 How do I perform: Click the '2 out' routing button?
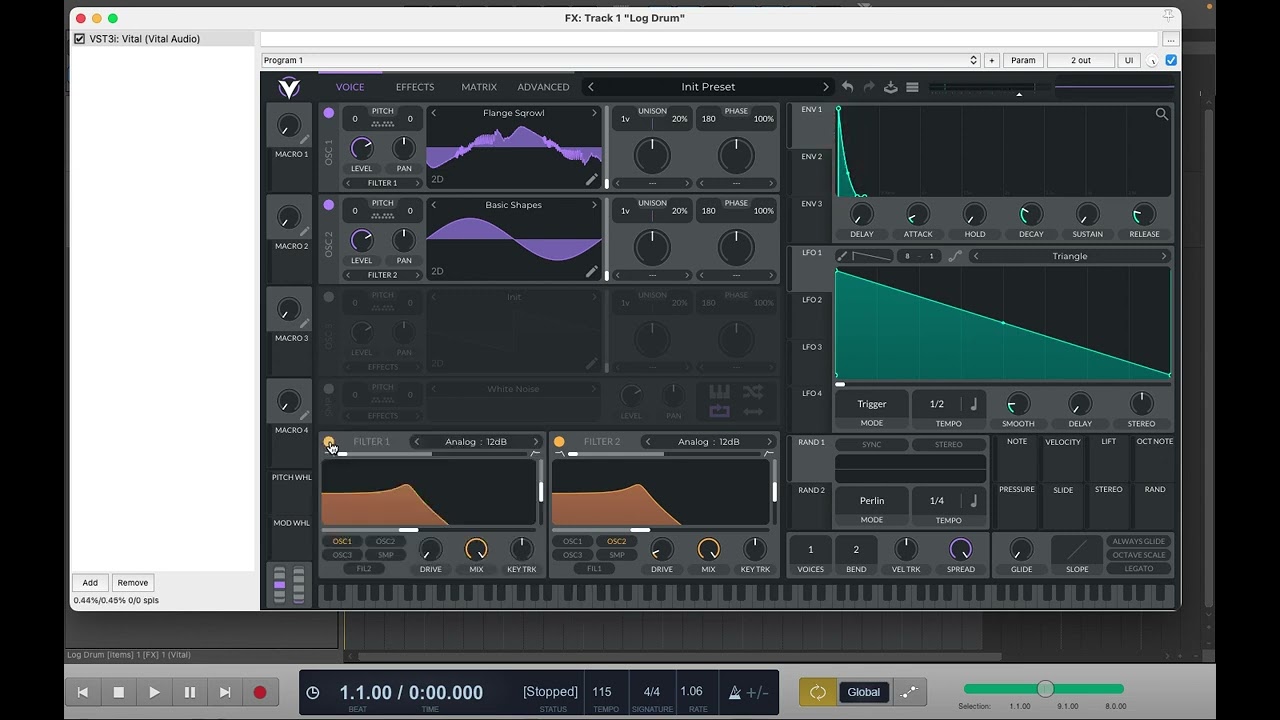pyautogui.click(x=1081, y=60)
